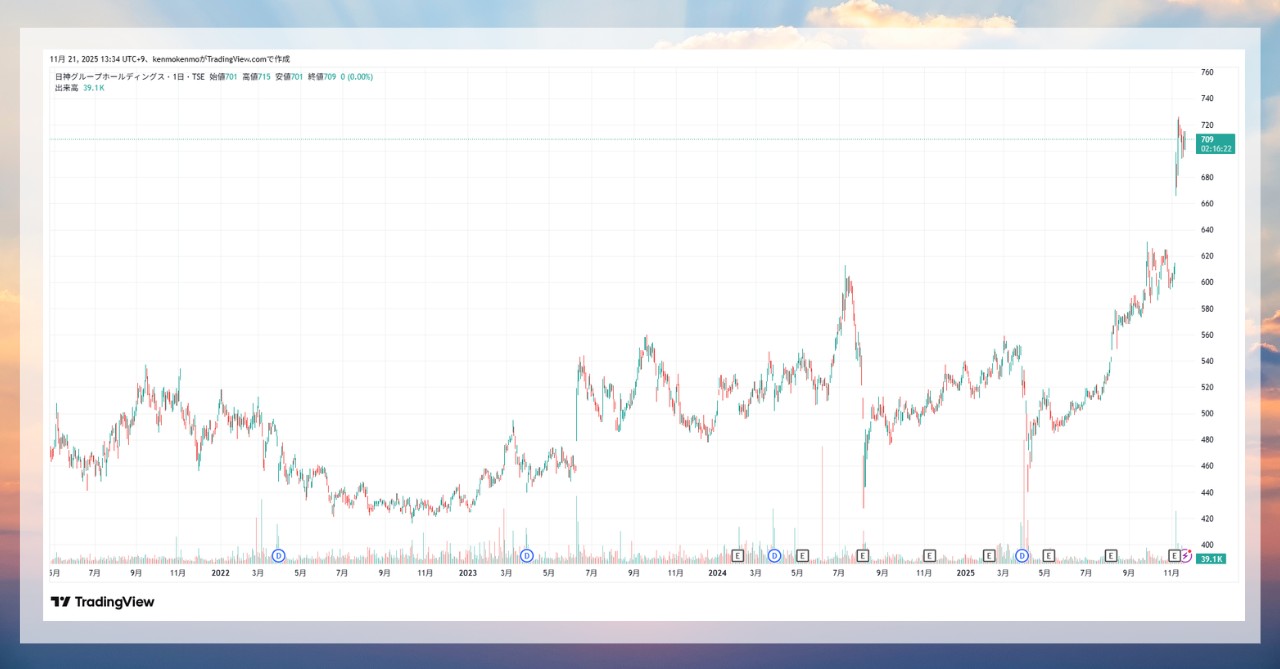Click the pink lightning bolt event icon
Viewport: 1280px width, 669px height.
1186,555
